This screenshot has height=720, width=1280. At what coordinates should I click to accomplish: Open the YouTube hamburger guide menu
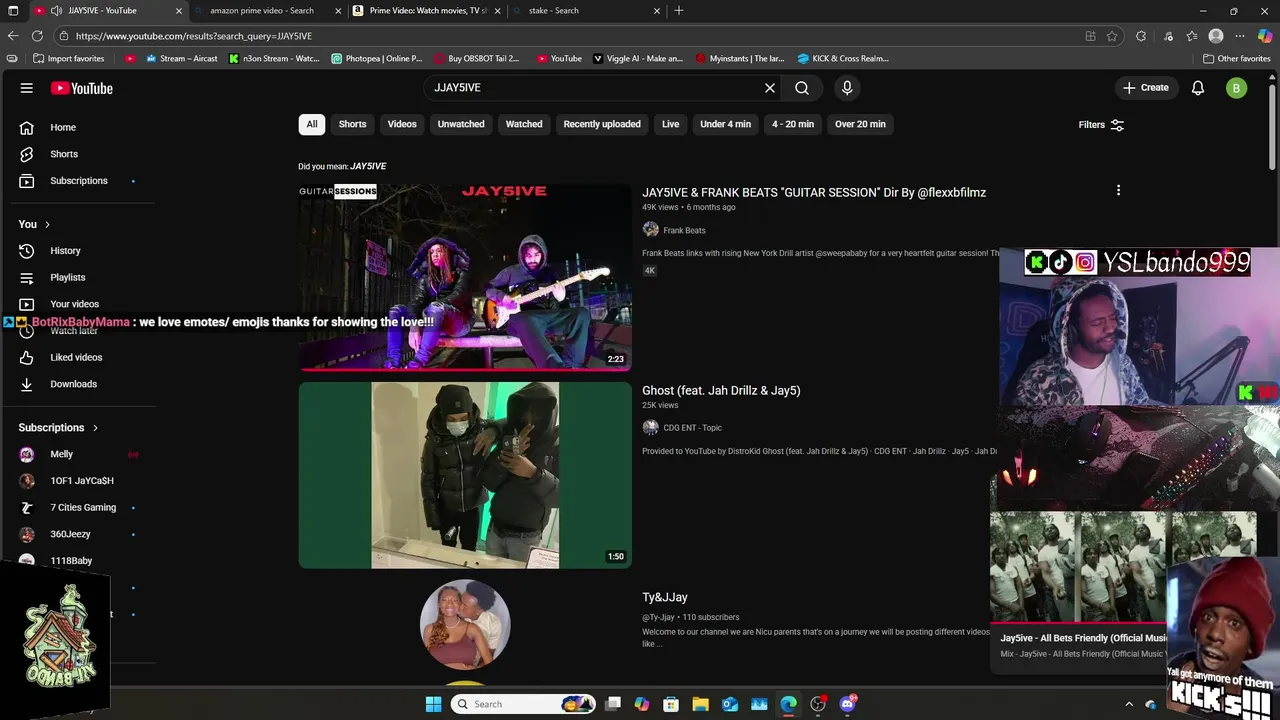27,88
